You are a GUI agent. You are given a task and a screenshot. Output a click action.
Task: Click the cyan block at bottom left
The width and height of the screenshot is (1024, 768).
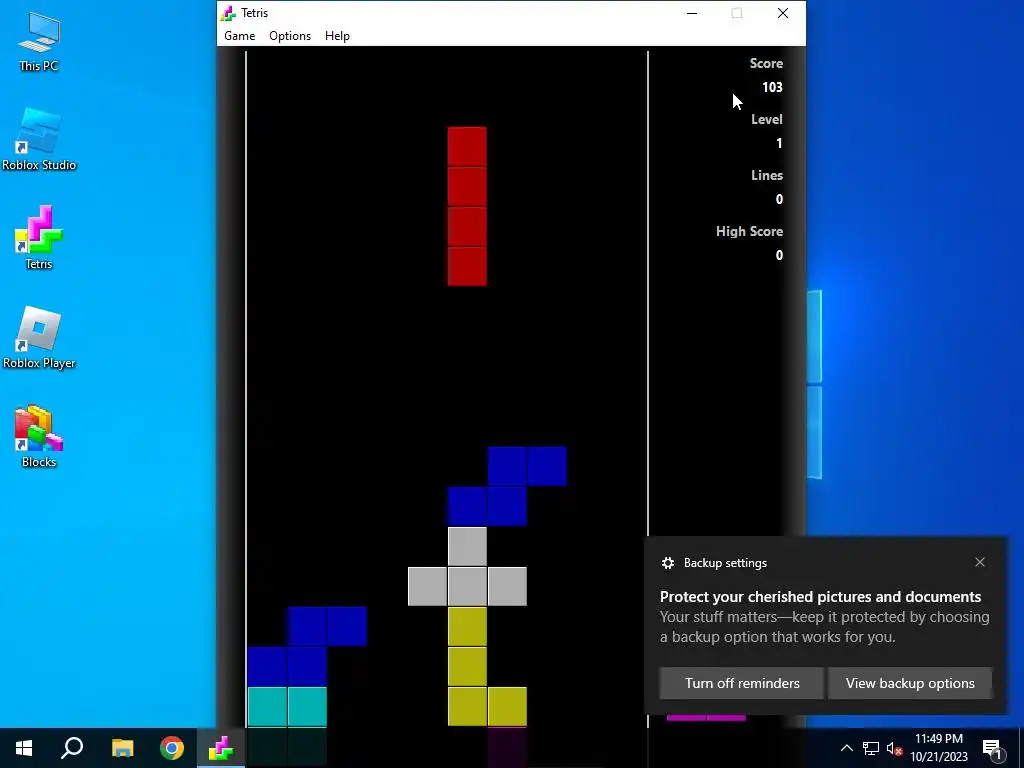pyautogui.click(x=287, y=707)
